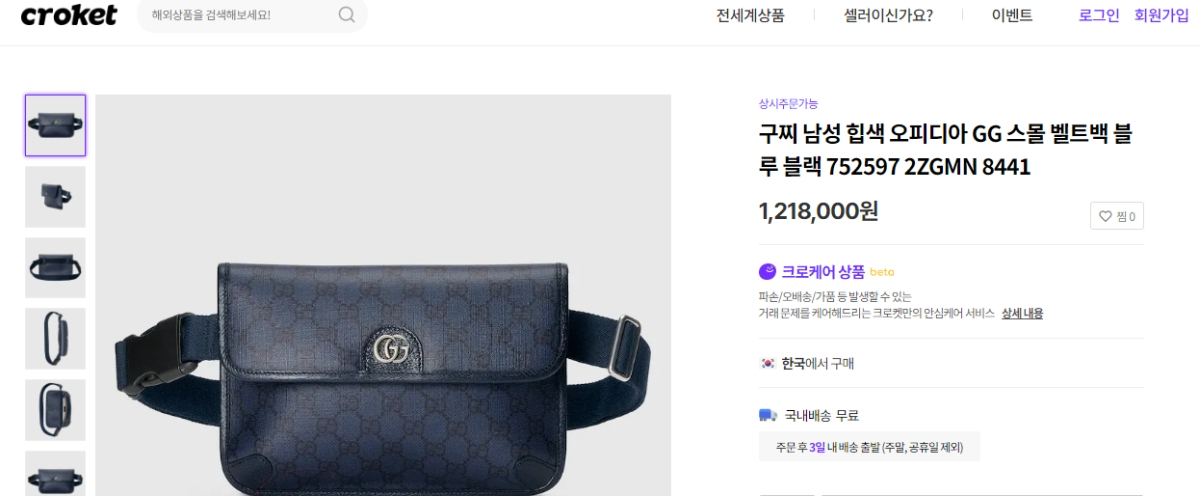Open the 전세계상품 menu
Screen dimensions: 1200x496
point(750,16)
